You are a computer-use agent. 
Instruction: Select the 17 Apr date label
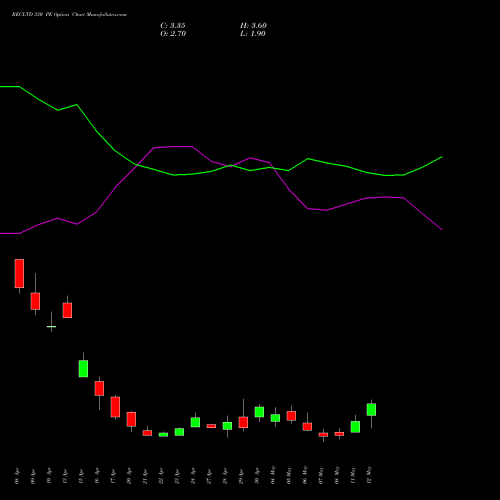tap(113, 476)
